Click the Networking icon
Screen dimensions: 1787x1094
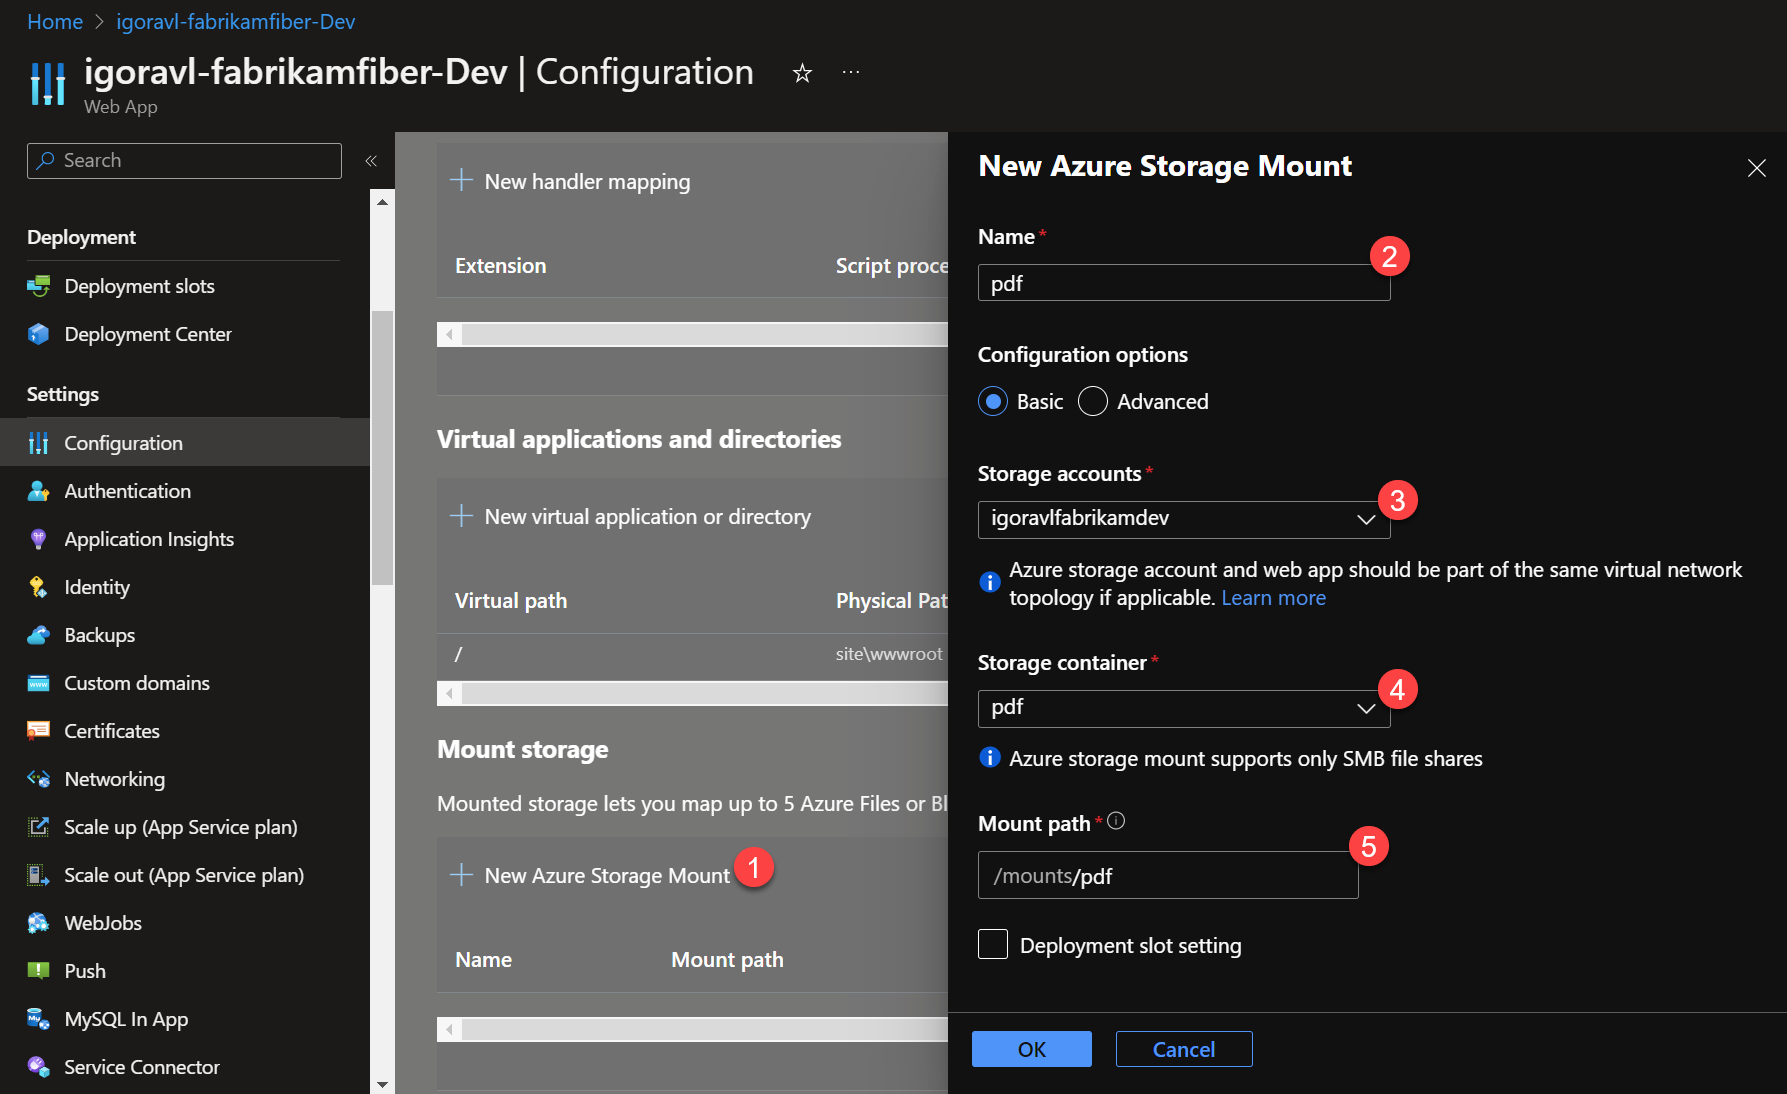[39, 779]
